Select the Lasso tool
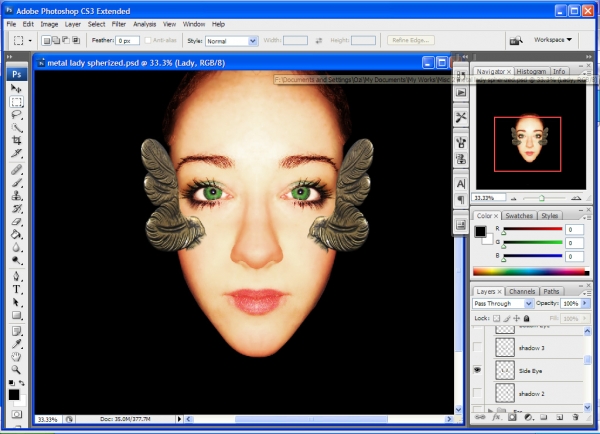Image resolution: width=600 pixels, height=434 pixels. (x=16, y=115)
